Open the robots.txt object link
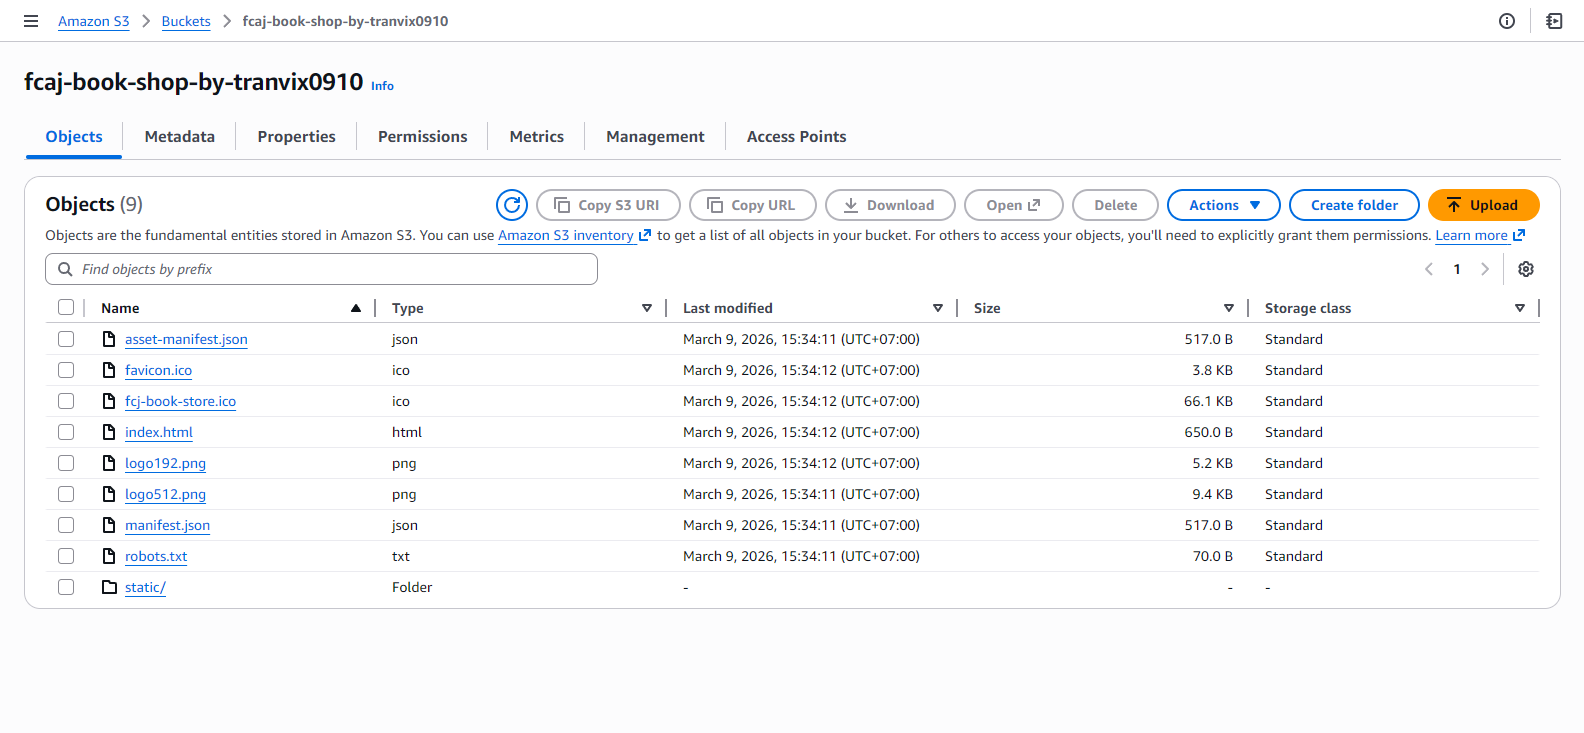The width and height of the screenshot is (1584, 733). [x=156, y=556]
